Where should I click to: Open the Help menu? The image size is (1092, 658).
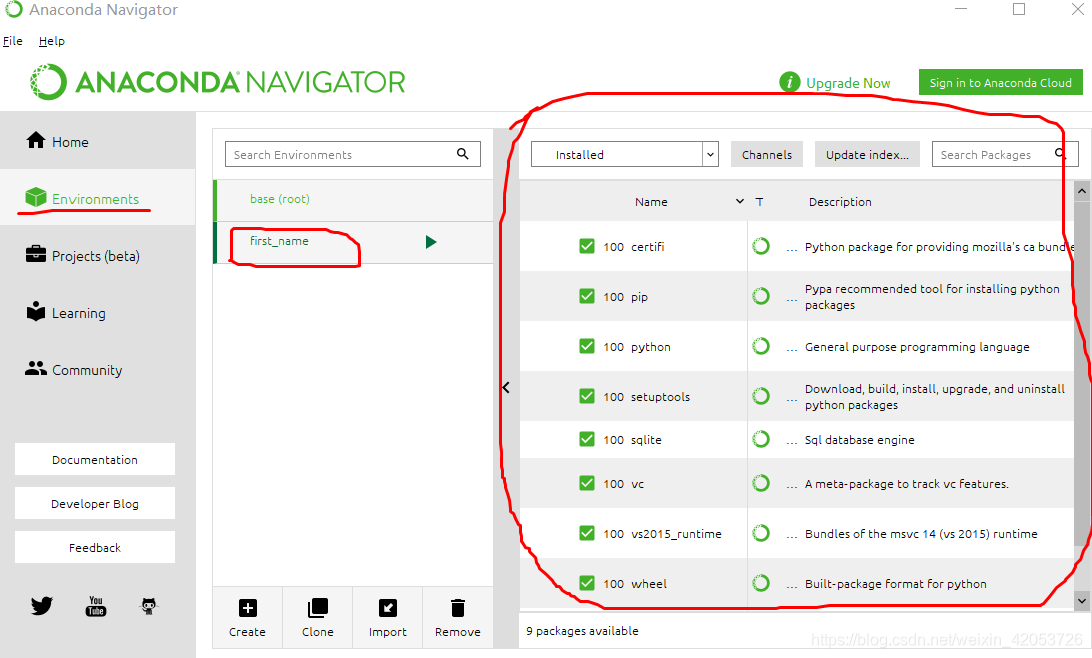tap(52, 41)
